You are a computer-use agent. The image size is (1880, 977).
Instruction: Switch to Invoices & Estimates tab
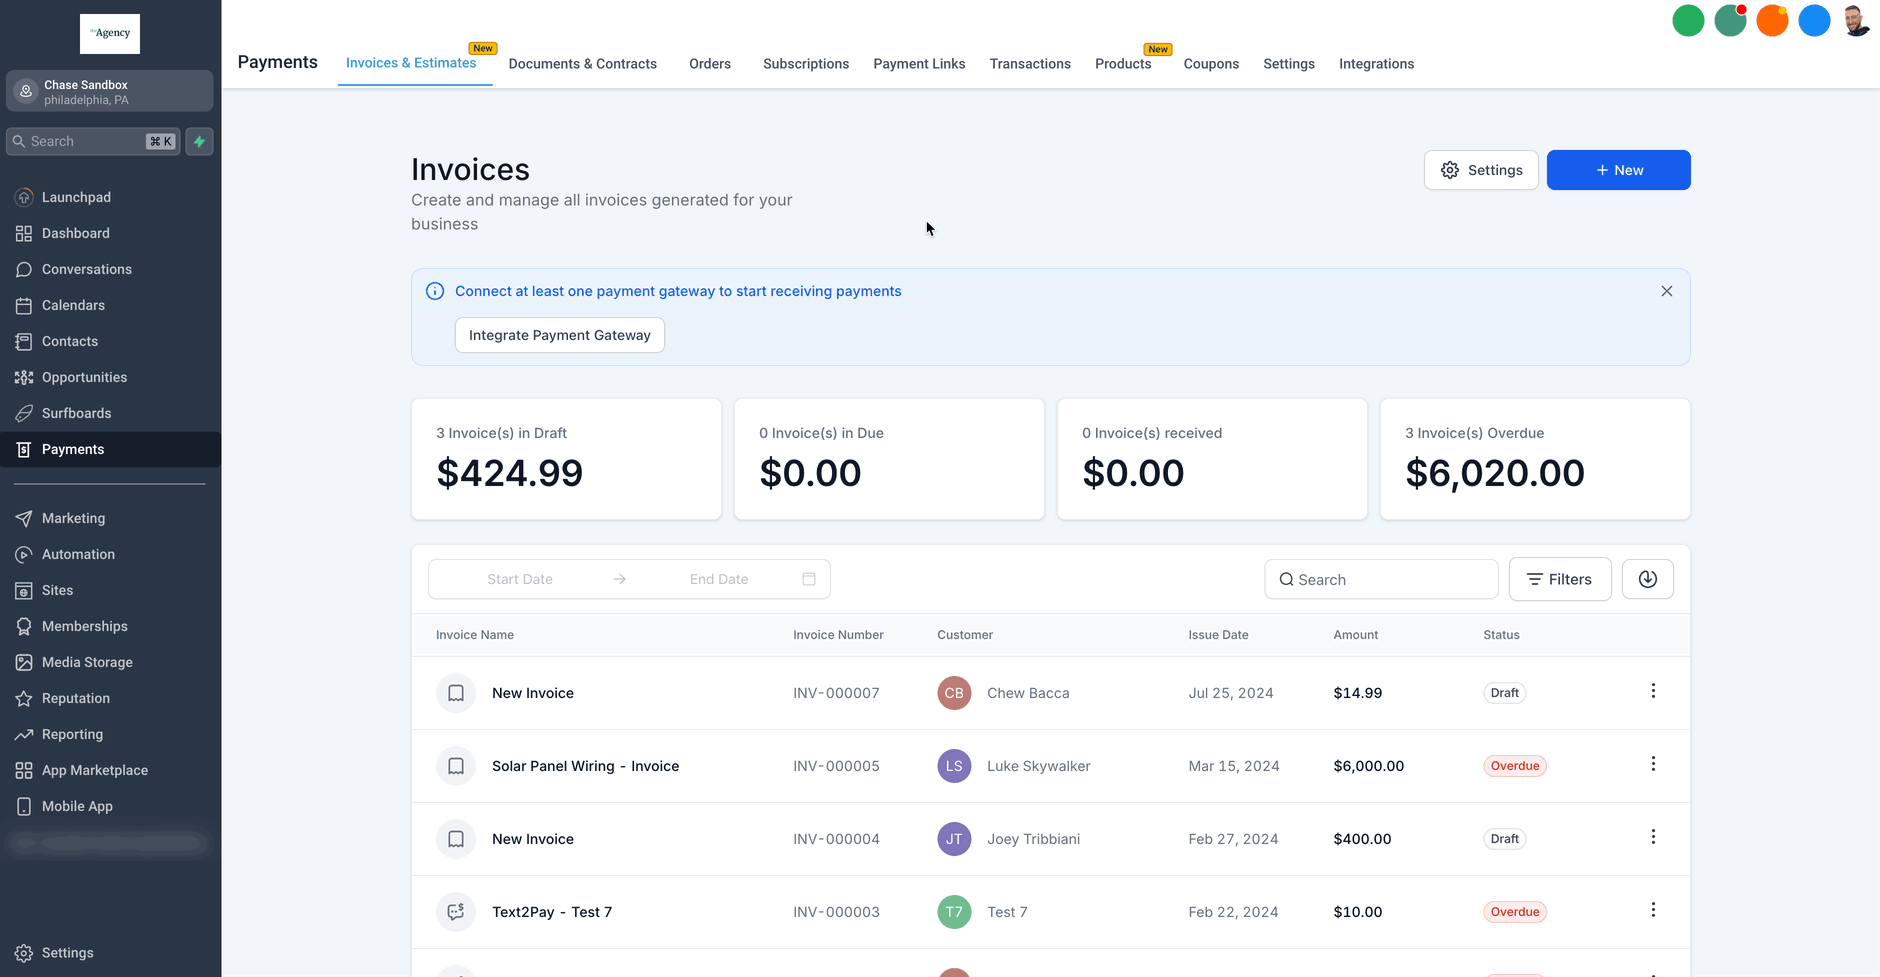(411, 63)
